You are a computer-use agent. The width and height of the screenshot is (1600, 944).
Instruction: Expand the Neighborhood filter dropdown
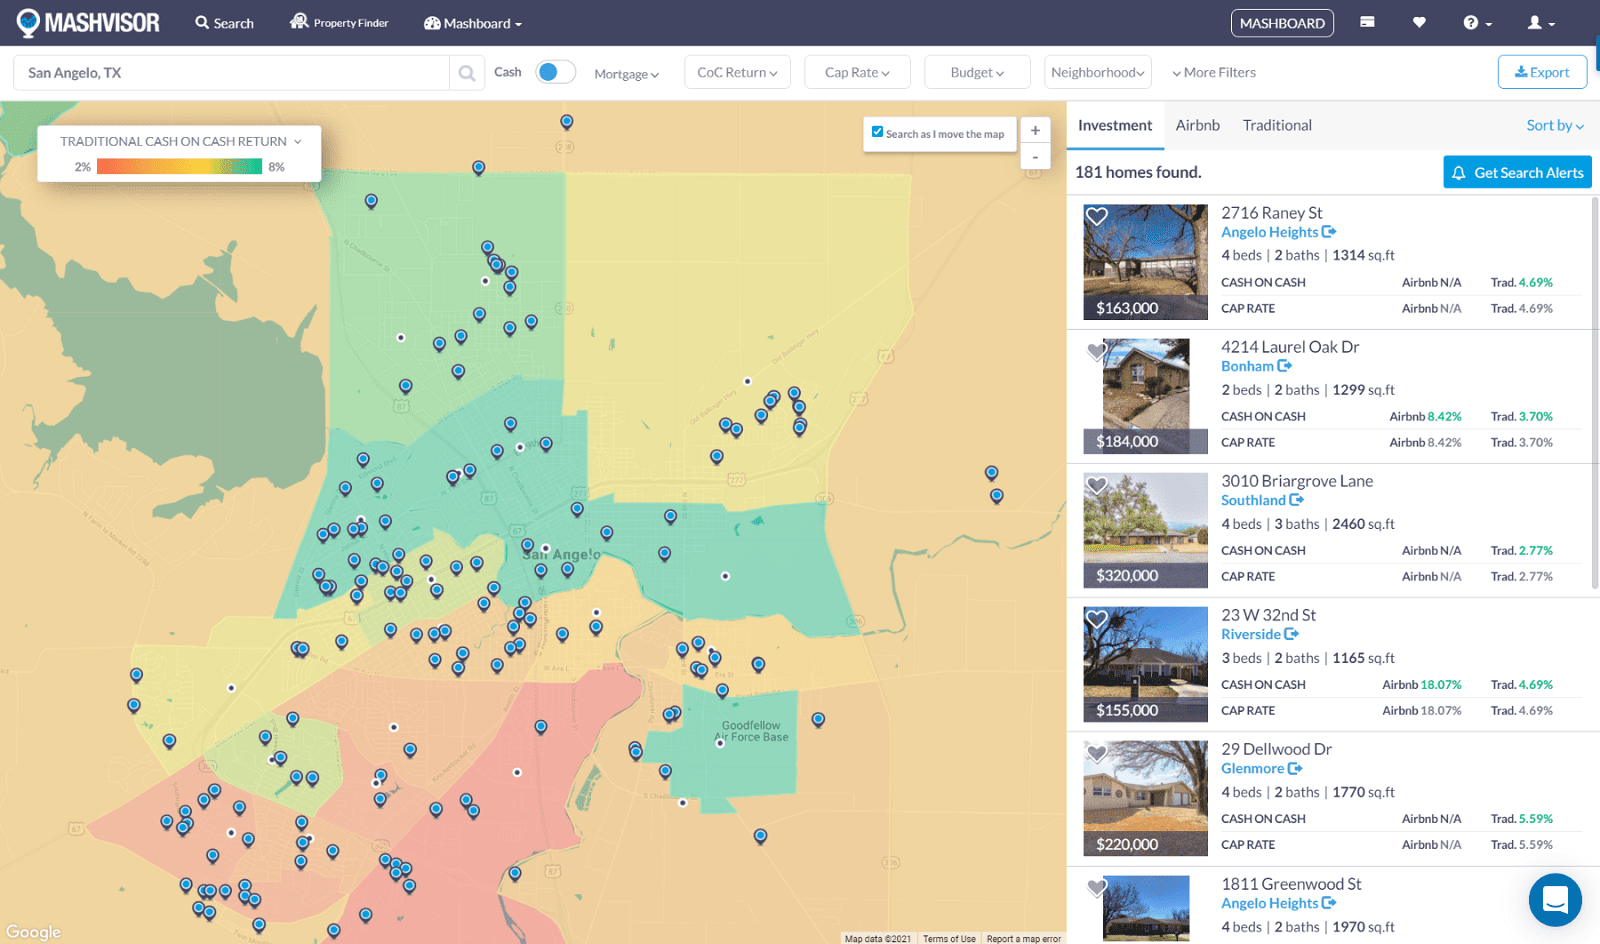(1097, 72)
